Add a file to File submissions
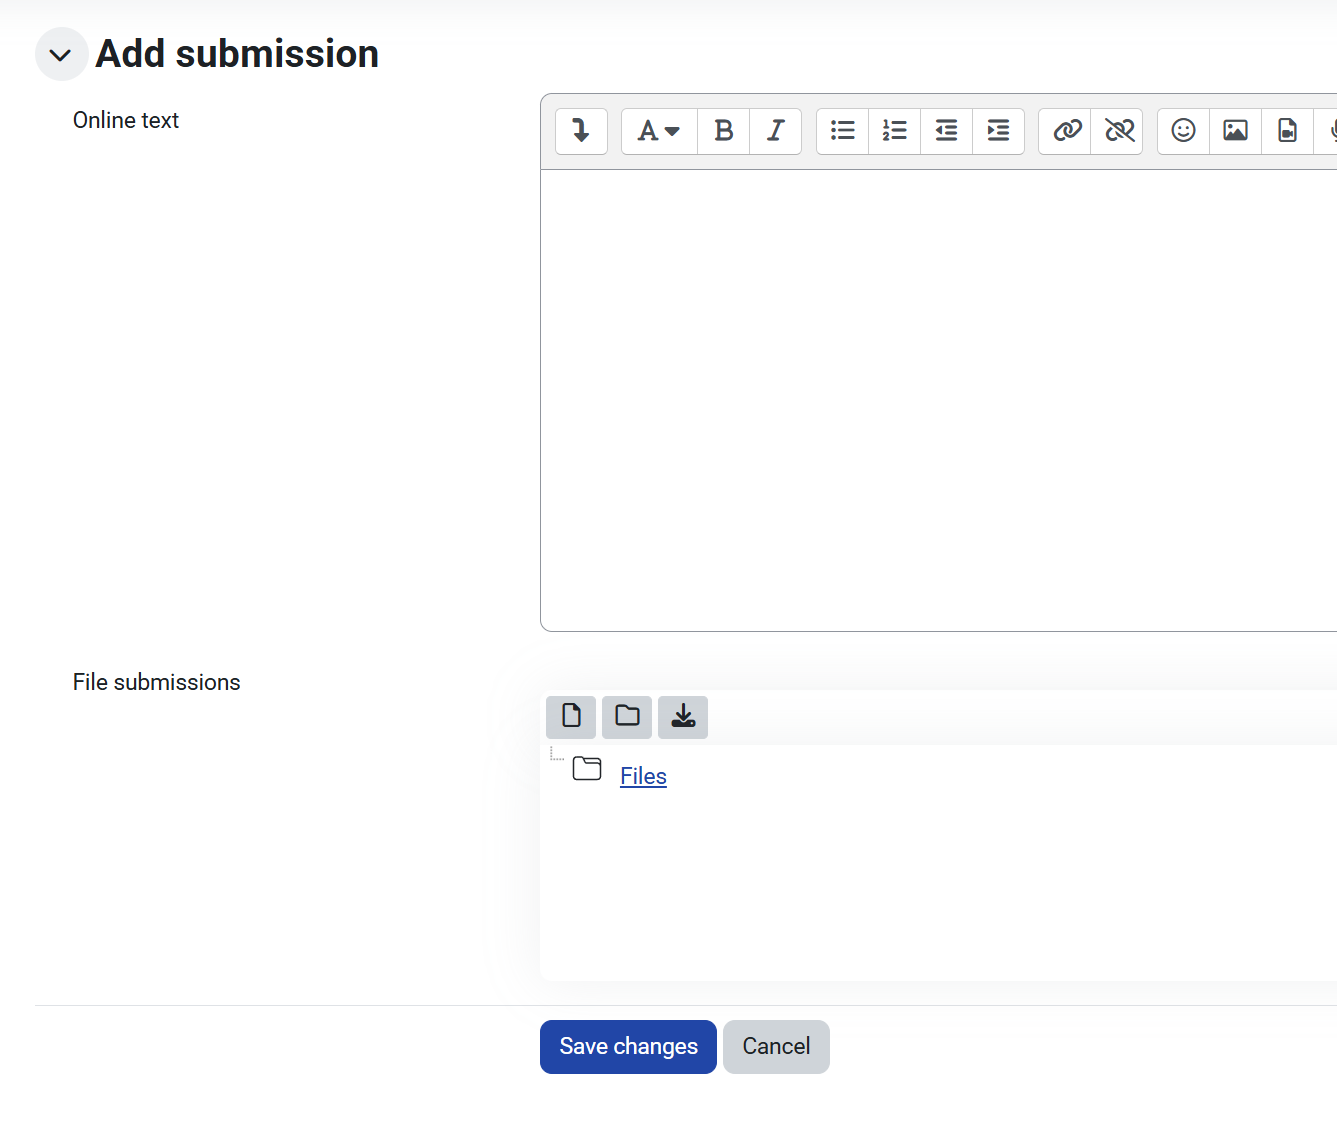This screenshot has width=1337, height=1138. (571, 717)
